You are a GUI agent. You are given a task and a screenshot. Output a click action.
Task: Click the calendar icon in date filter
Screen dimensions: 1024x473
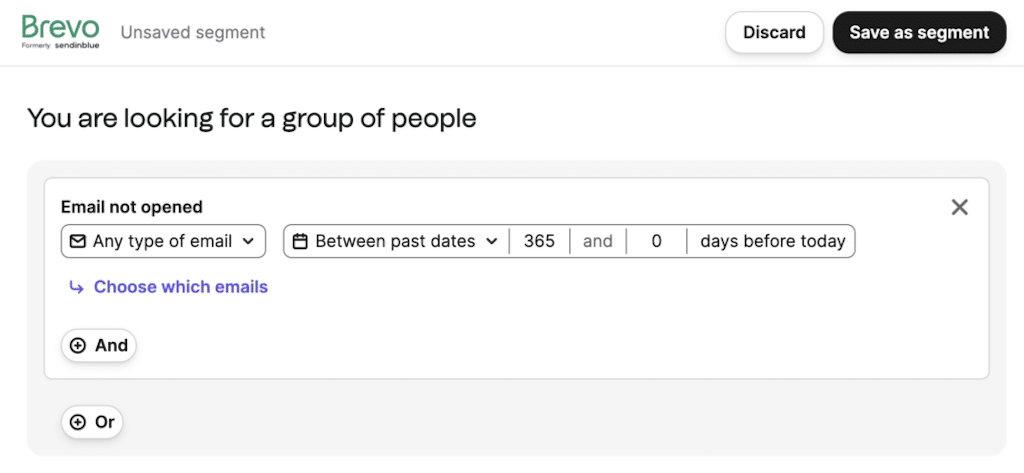point(300,241)
